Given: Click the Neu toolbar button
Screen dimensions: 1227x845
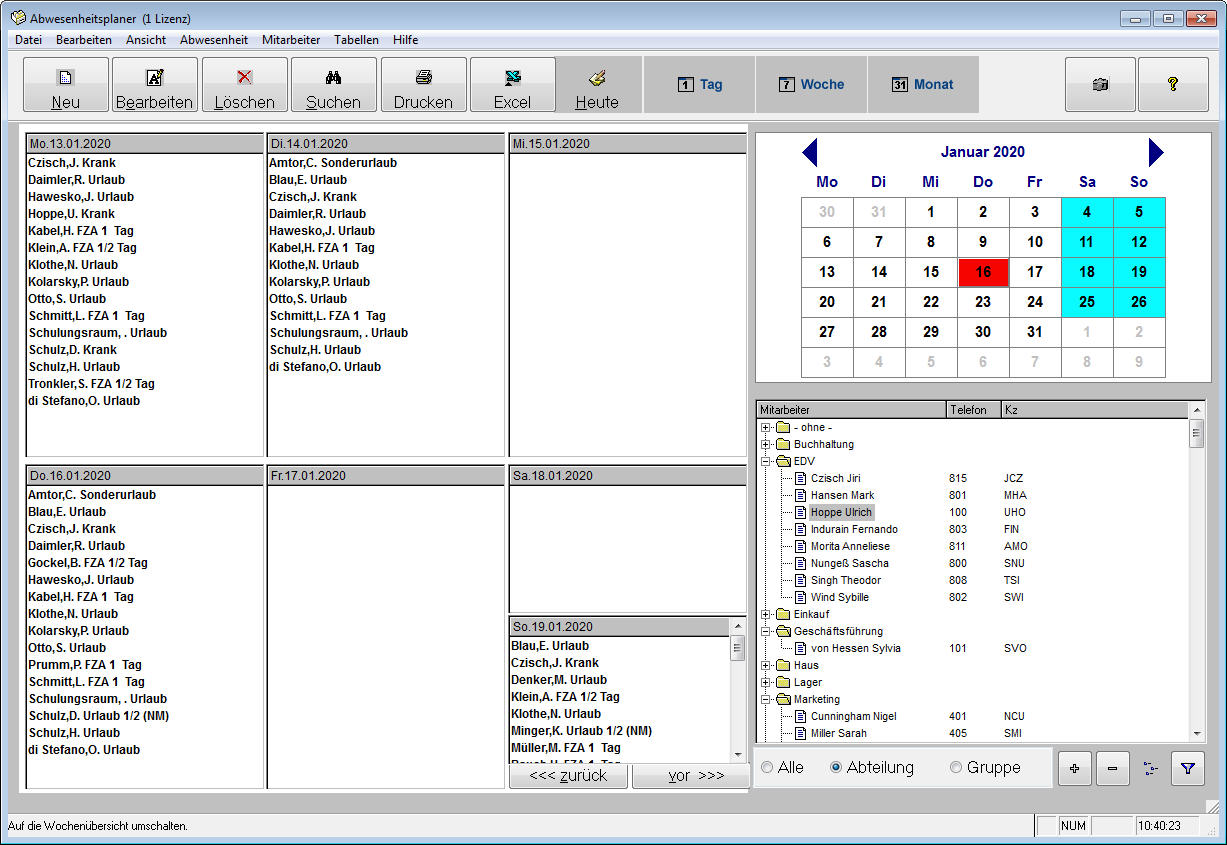Looking at the screenshot, I should (65, 85).
